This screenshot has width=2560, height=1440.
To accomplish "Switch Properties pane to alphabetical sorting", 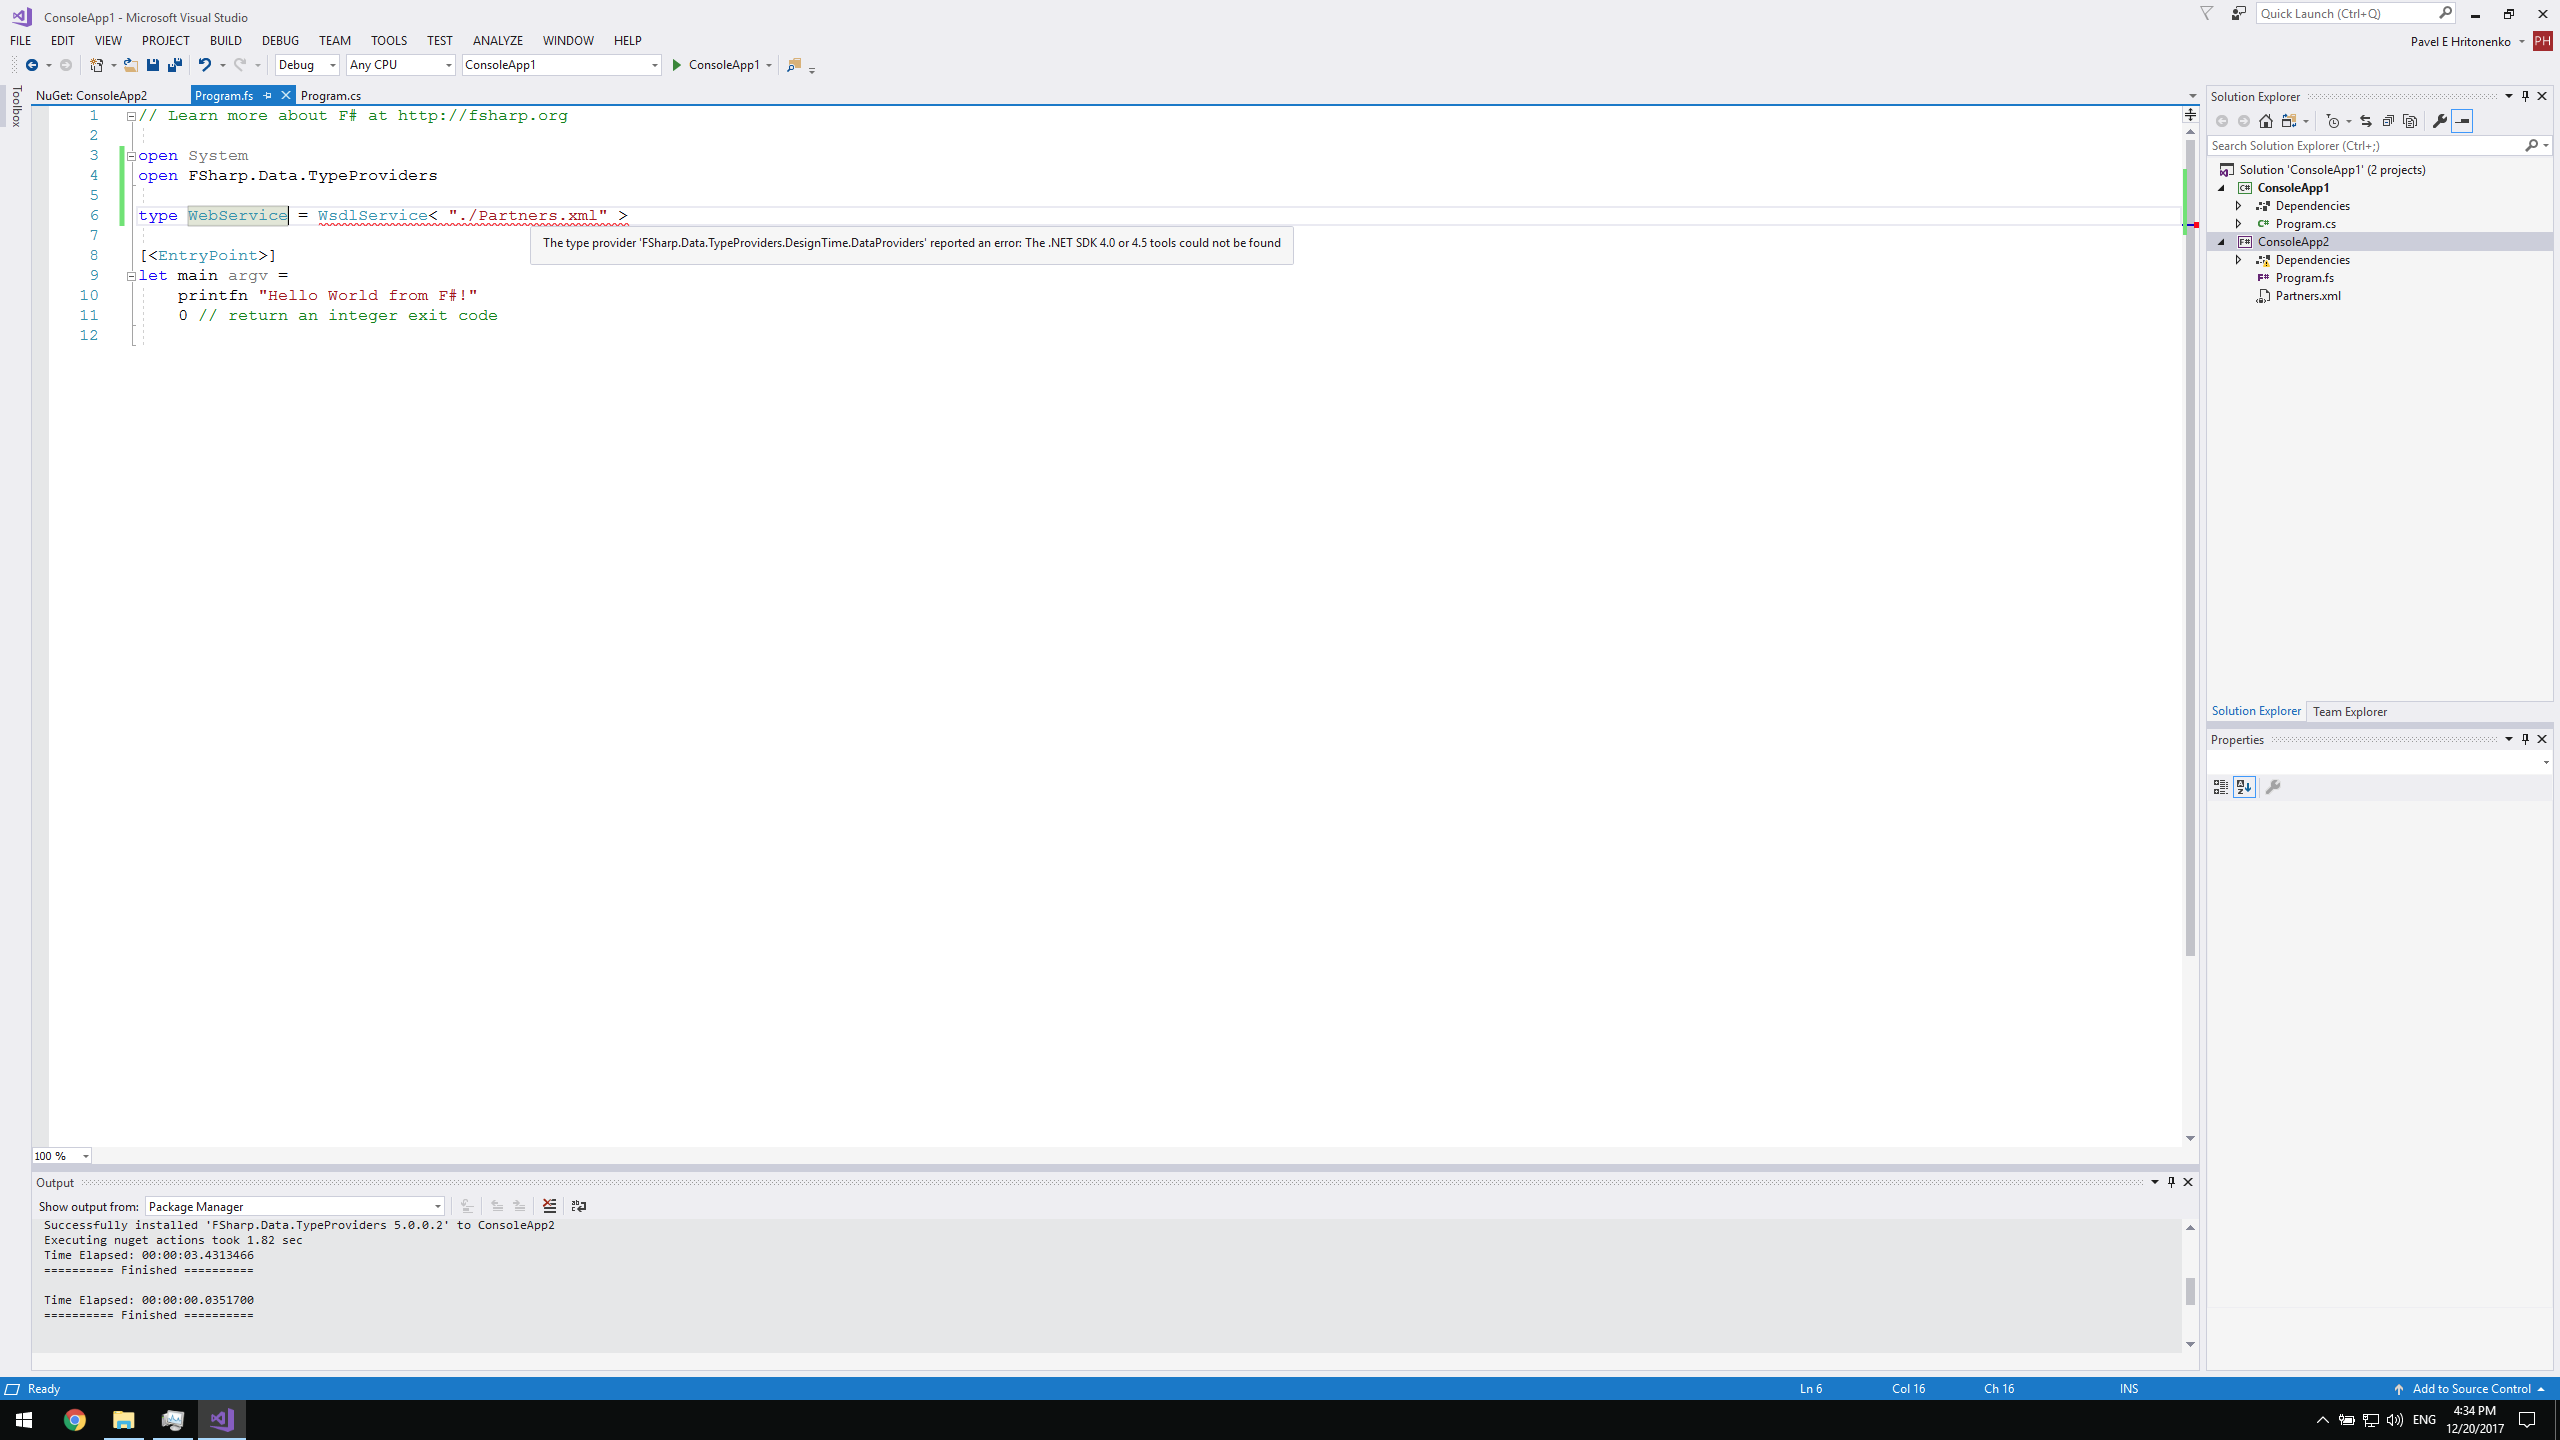I will point(2245,787).
